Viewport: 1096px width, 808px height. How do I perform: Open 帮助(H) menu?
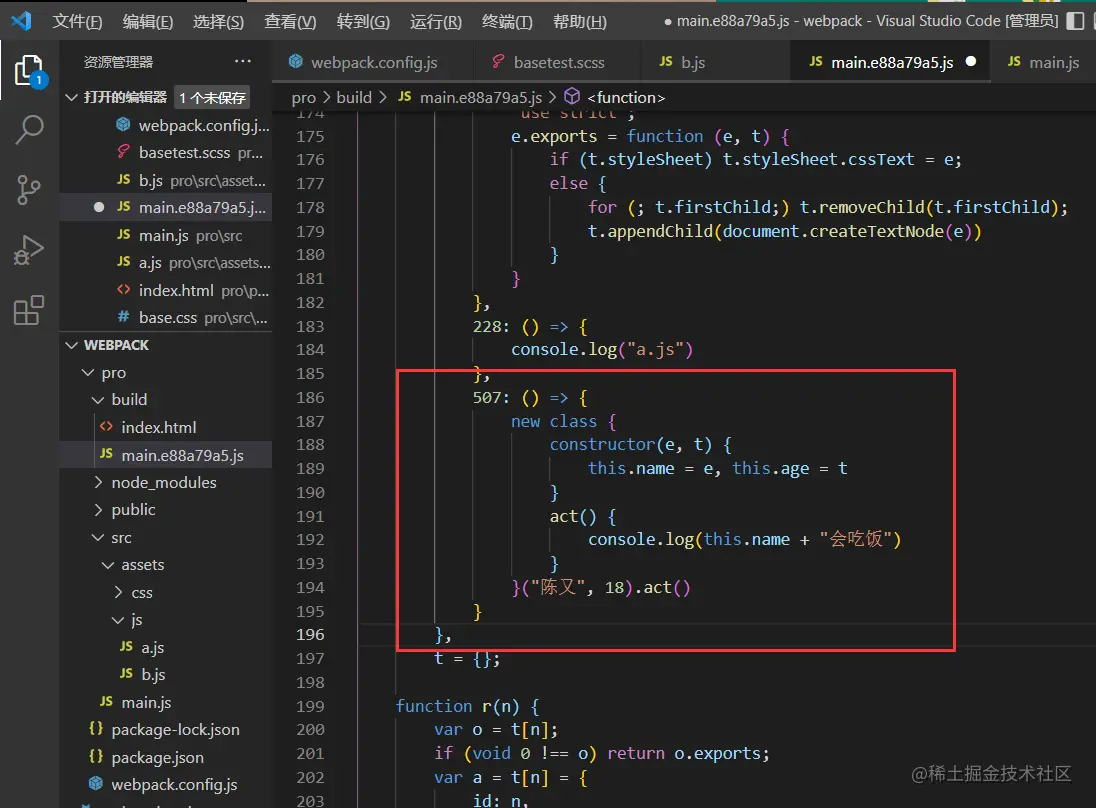coord(579,22)
